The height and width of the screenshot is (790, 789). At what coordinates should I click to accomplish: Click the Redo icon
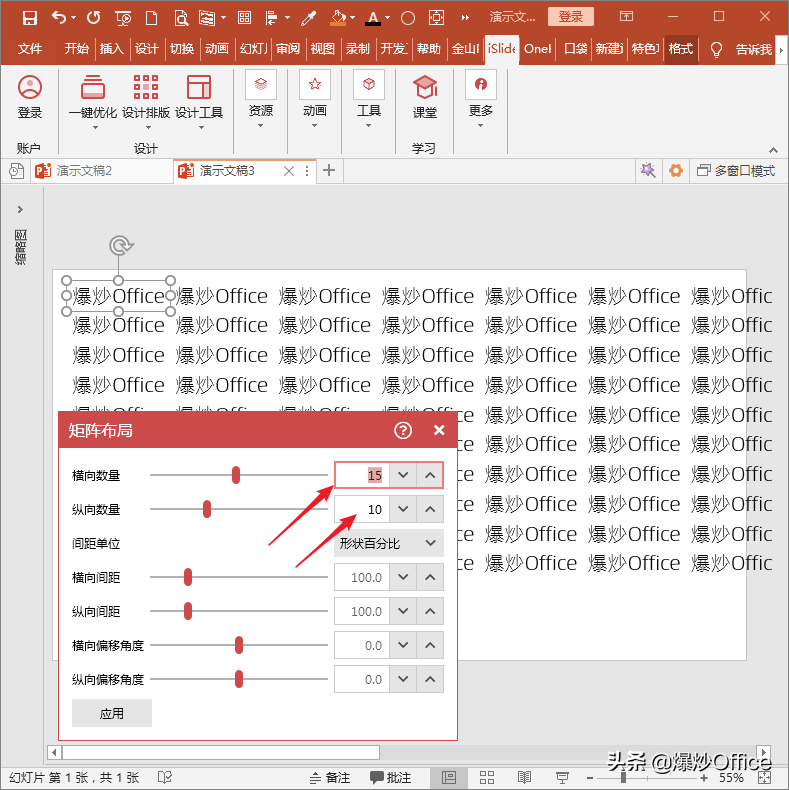pyautogui.click(x=93, y=18)
